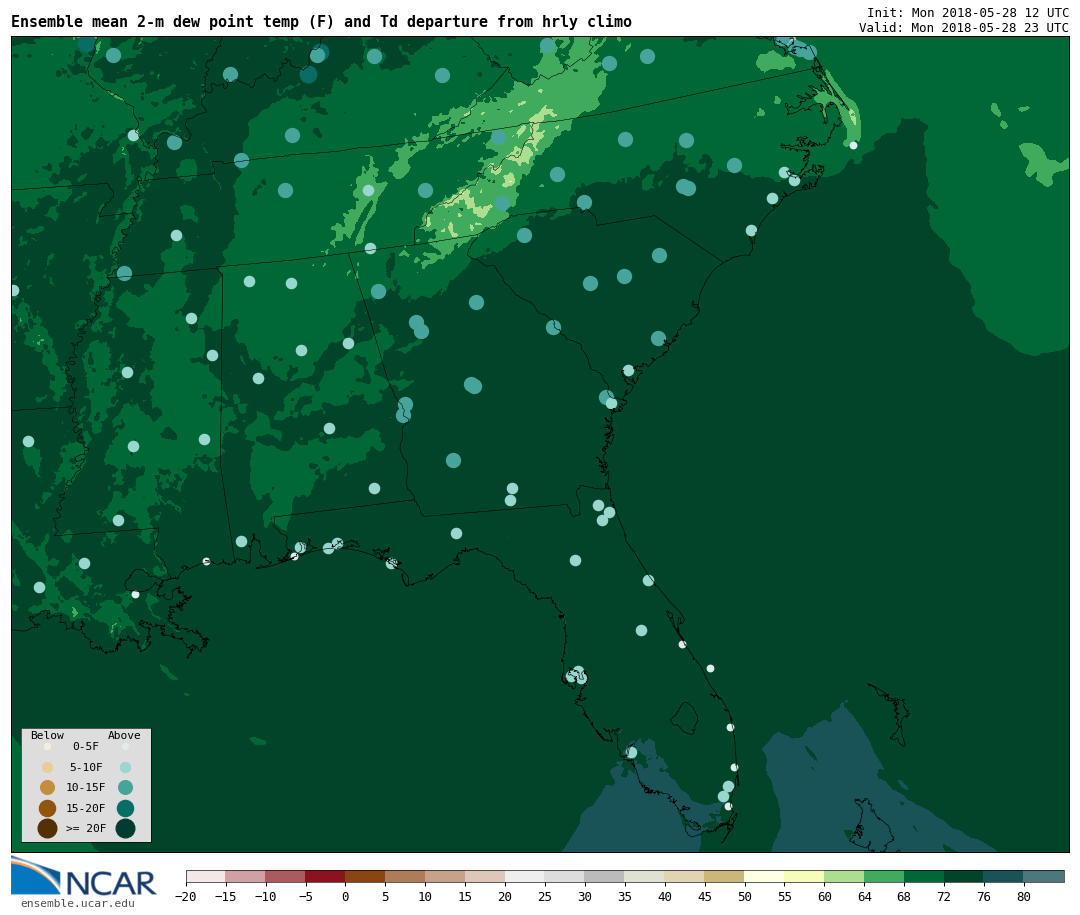Click the brown Below 15-20F legend circle

[48, 808]
